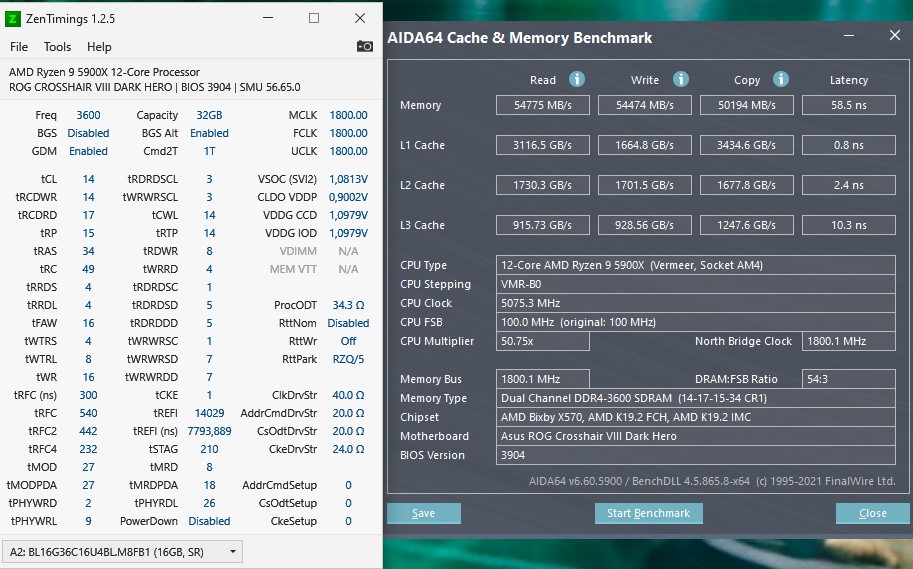Maximize the ZenTimings window
This screenshot has height=569, width=913.
[x=314, y=18]
